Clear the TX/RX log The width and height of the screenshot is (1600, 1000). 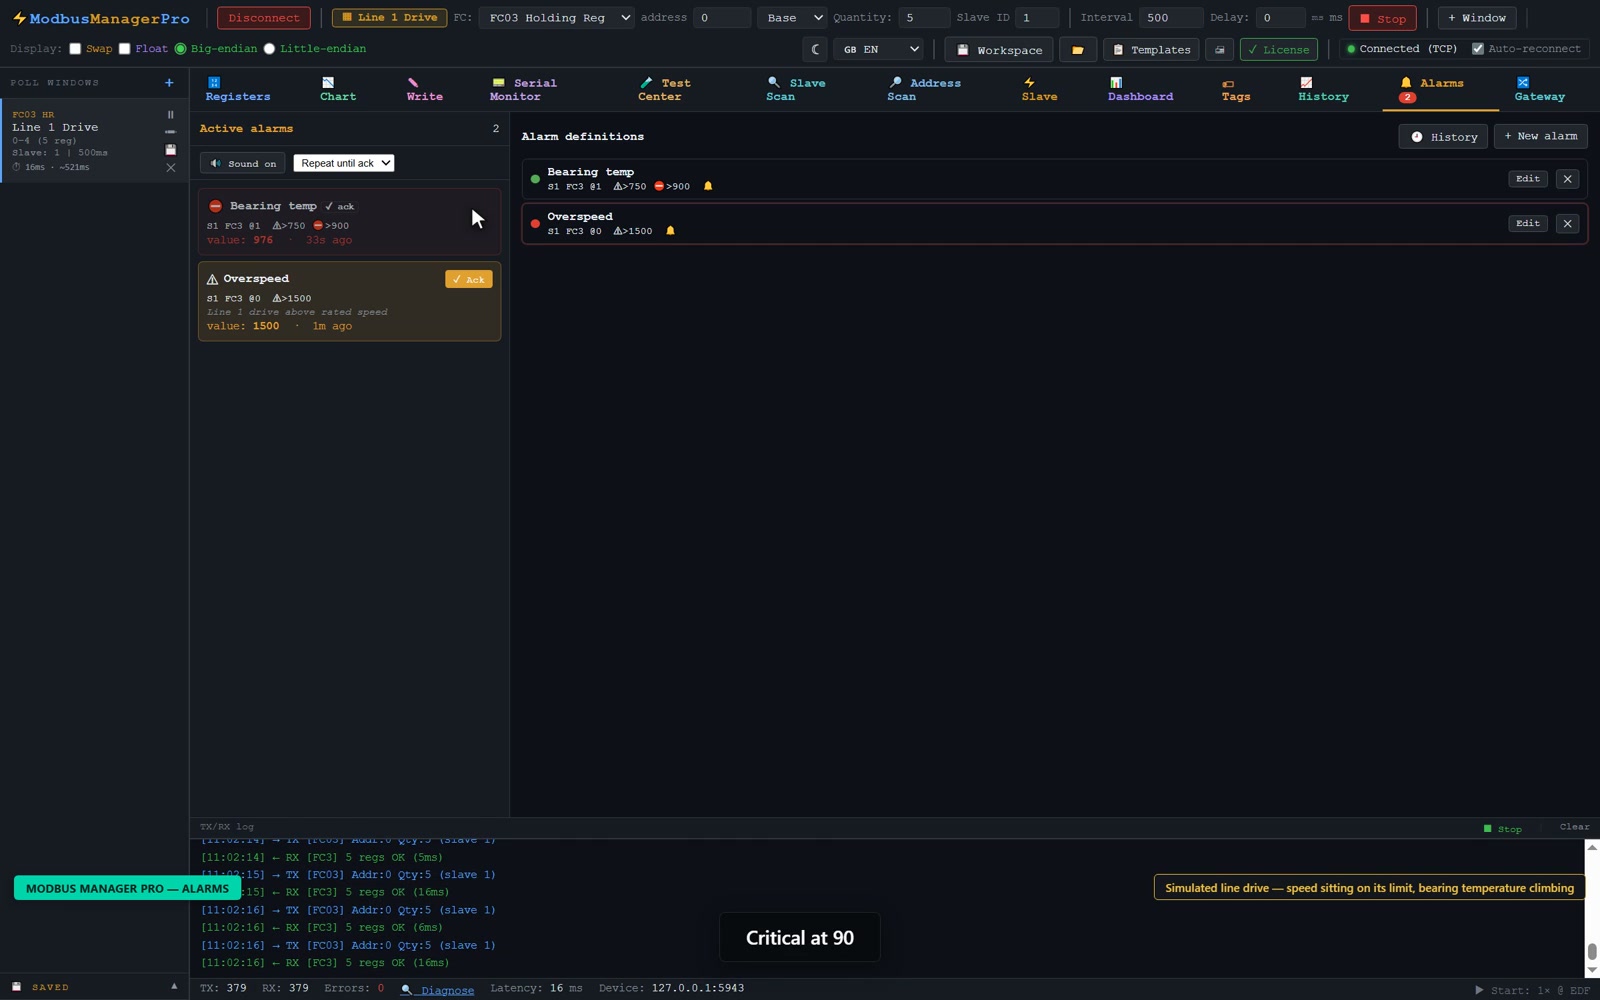(1574, 827)
